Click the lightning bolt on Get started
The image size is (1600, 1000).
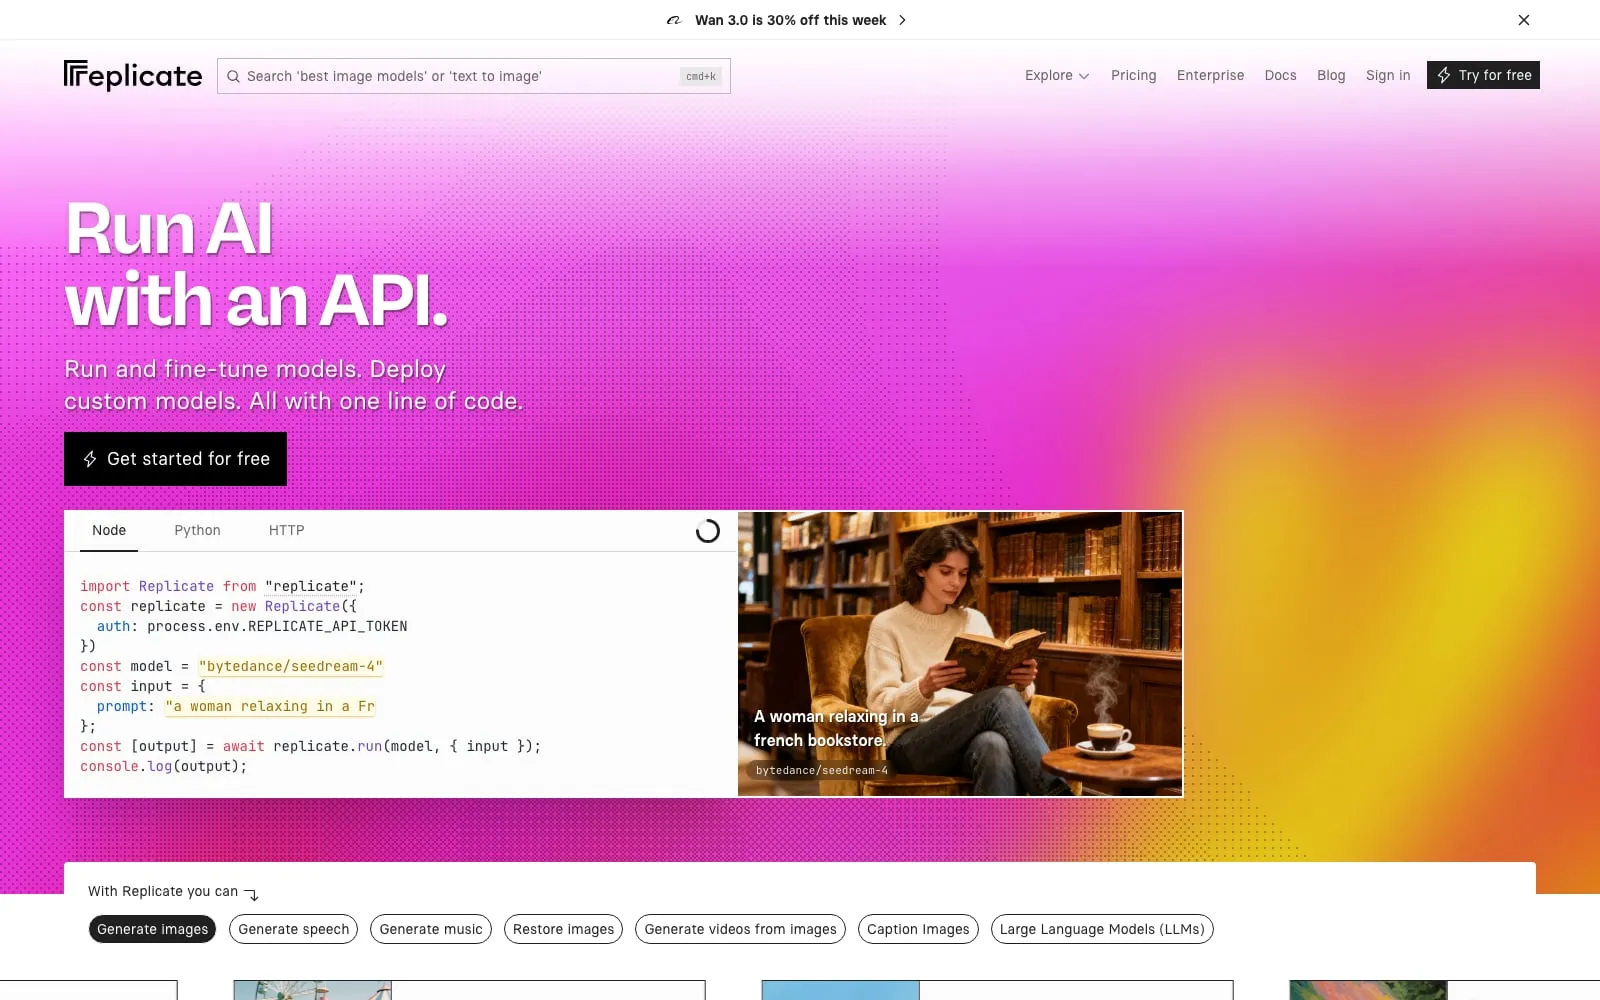coord(90,459)
